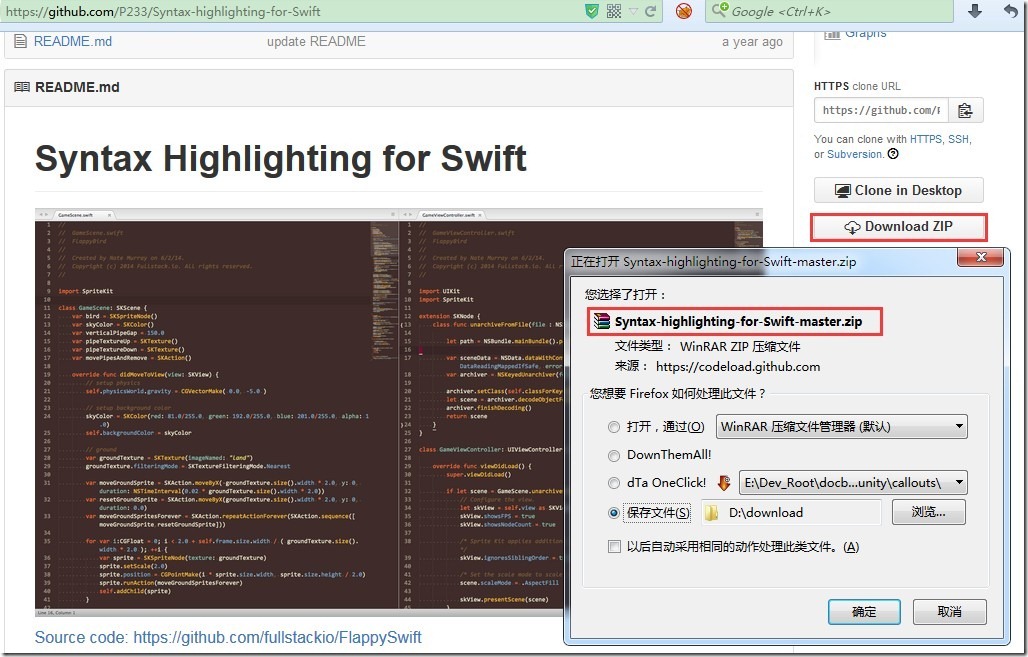Open the Google search engine picker icon

[720, 10]
